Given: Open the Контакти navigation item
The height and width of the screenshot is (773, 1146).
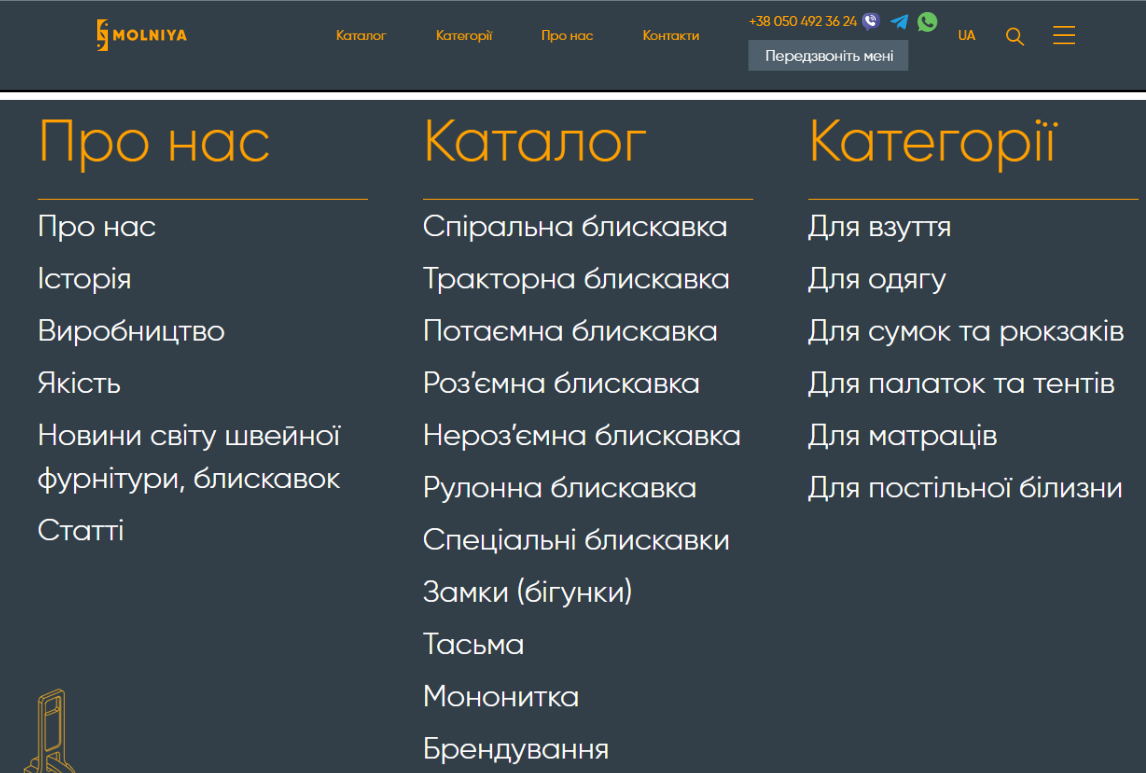Looking at the screenshot, I should tap(670, 35).
